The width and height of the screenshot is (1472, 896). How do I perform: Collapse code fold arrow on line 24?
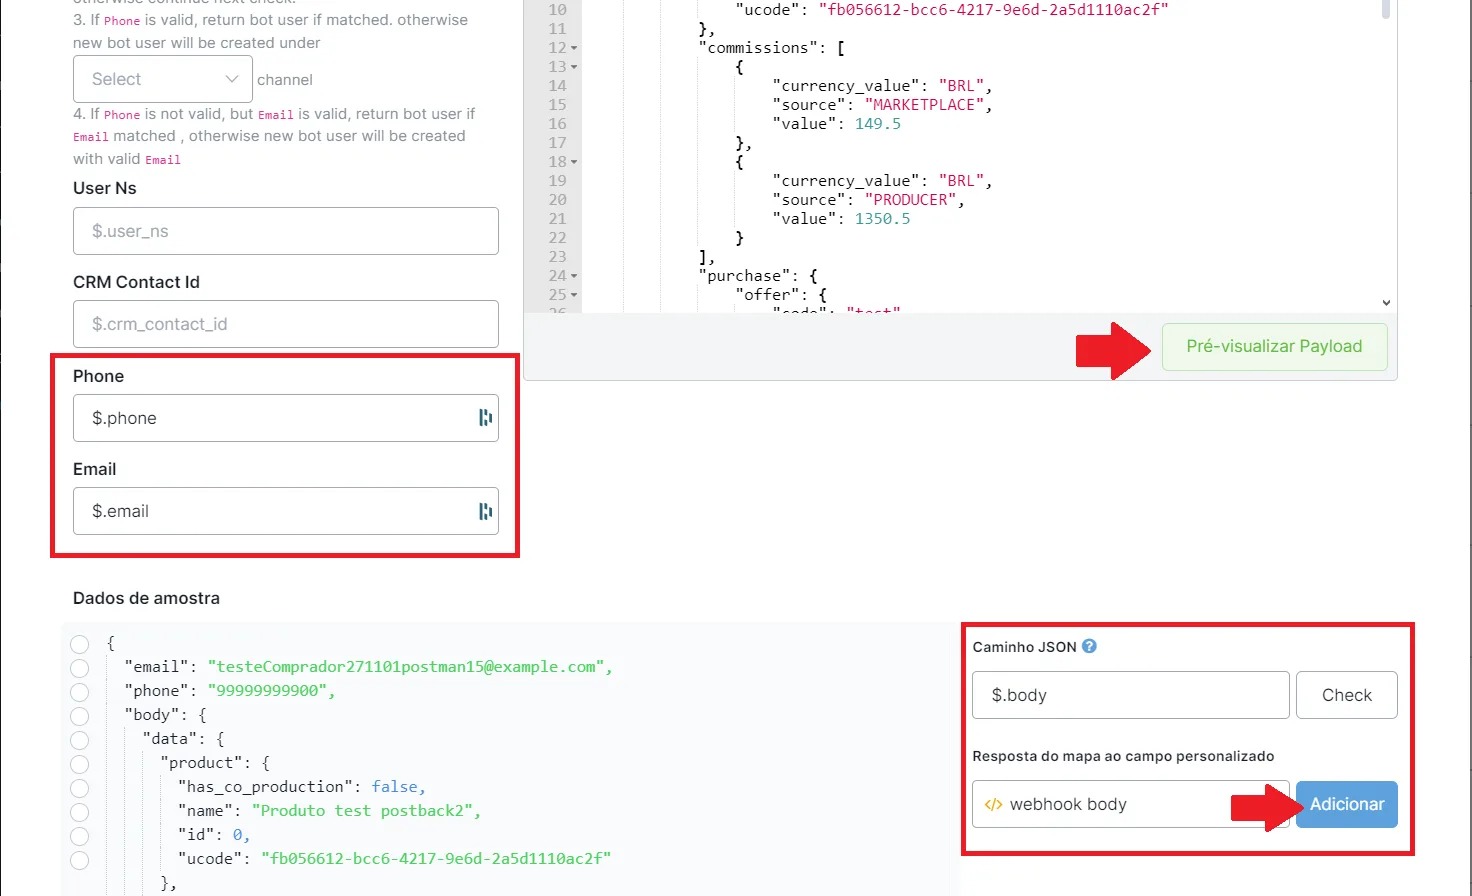(574, 276)
